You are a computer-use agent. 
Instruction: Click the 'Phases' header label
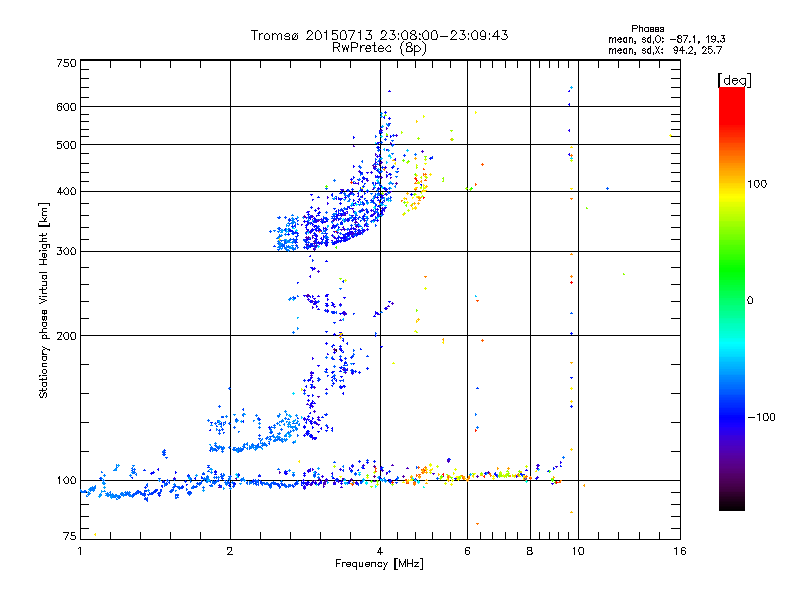(647, 29)
